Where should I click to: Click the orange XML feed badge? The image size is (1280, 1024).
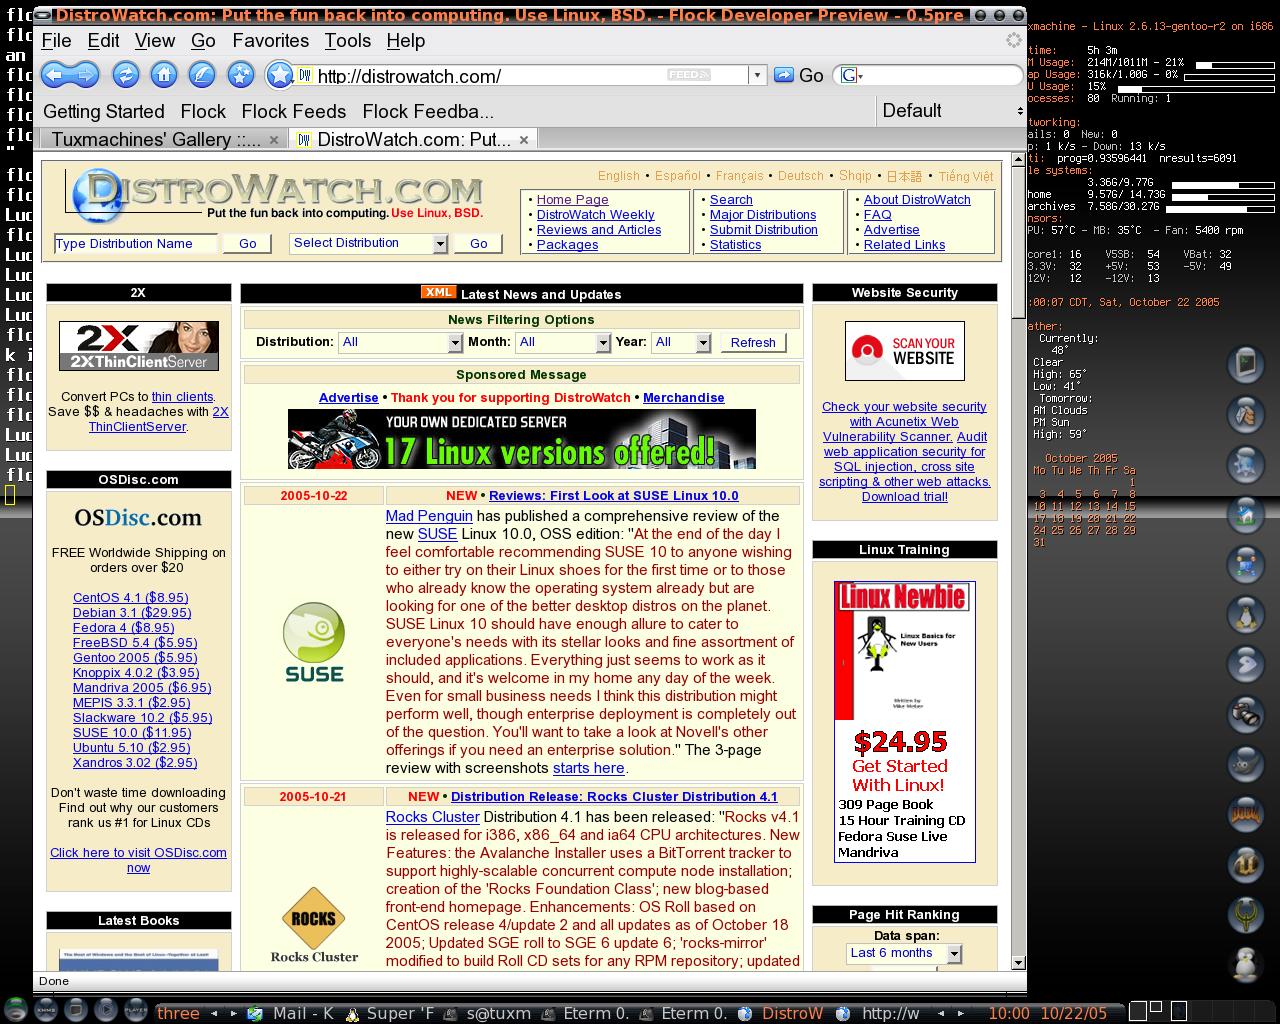[x=438, y=292]
